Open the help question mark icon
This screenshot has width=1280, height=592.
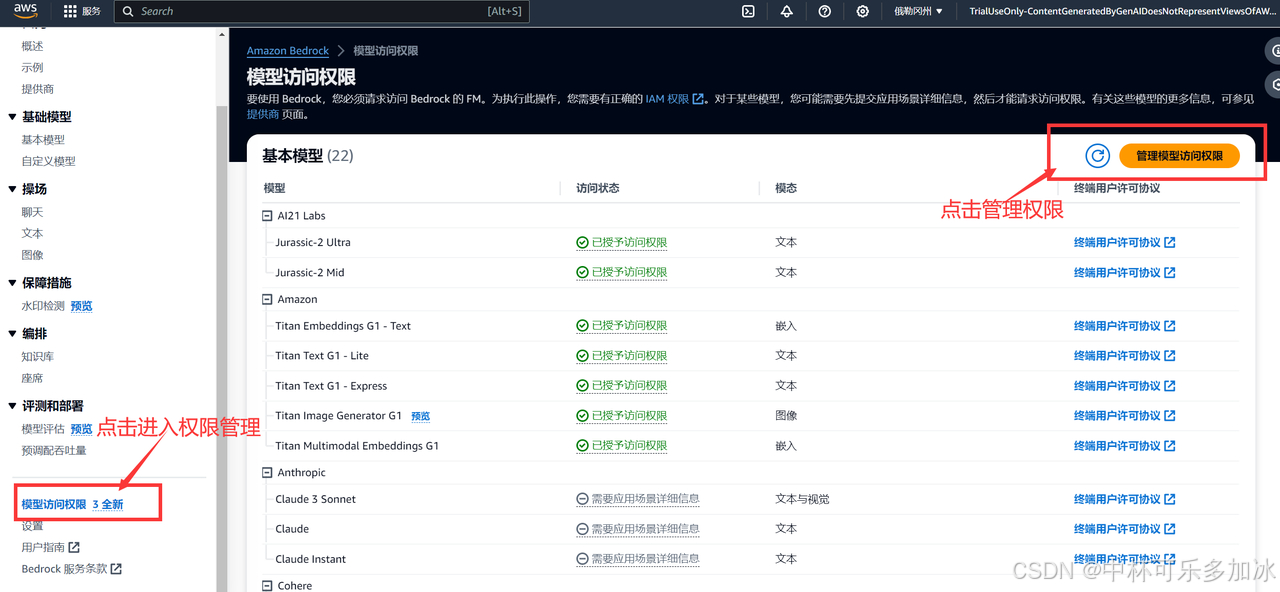click(x=825, y=12)
